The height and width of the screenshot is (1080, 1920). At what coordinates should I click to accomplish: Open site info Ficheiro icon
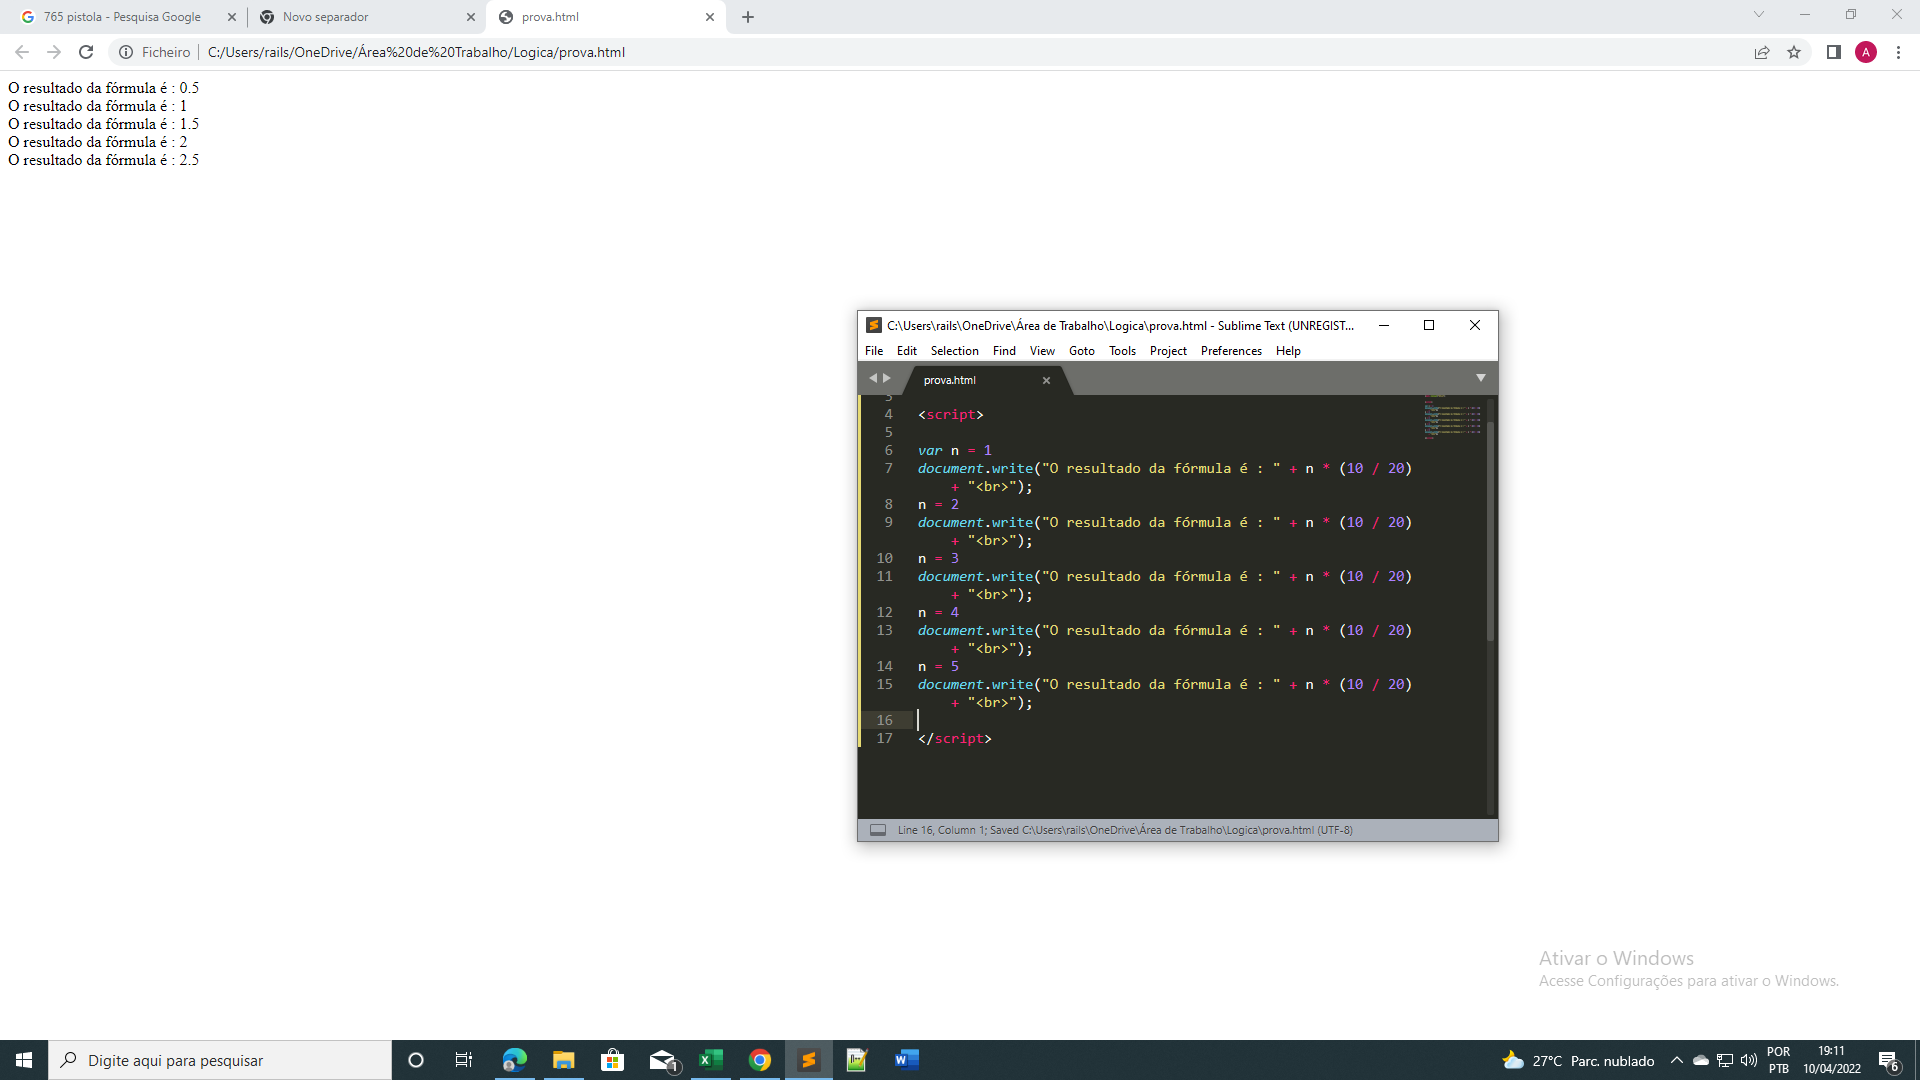point(126,52)
